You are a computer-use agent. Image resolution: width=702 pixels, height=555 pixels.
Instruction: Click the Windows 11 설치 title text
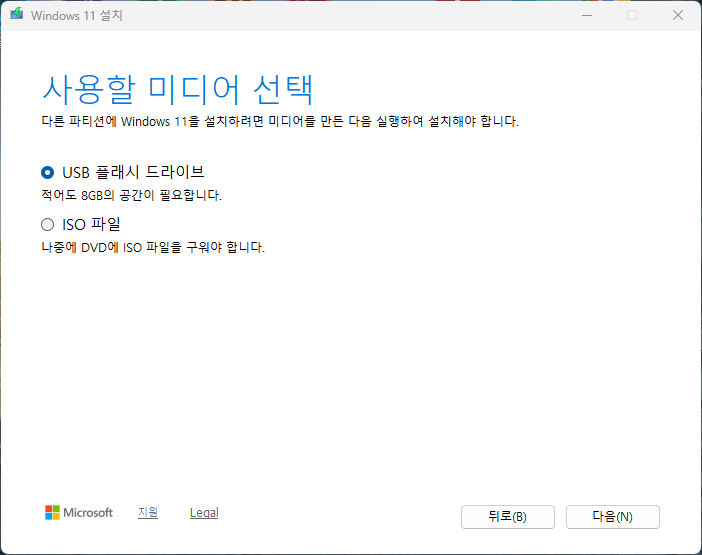77,16
